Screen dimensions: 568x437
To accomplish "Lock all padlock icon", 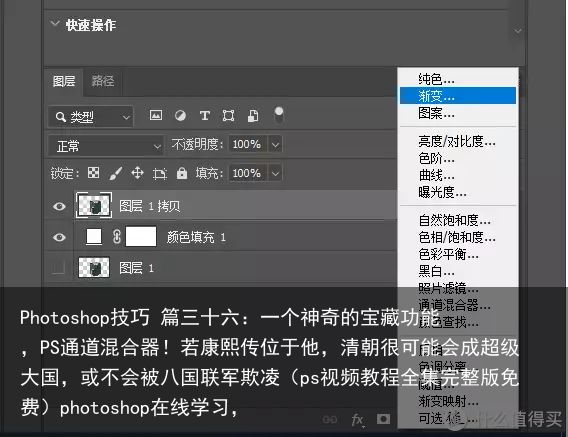I will pyautogui.click(x=182, y=173).
